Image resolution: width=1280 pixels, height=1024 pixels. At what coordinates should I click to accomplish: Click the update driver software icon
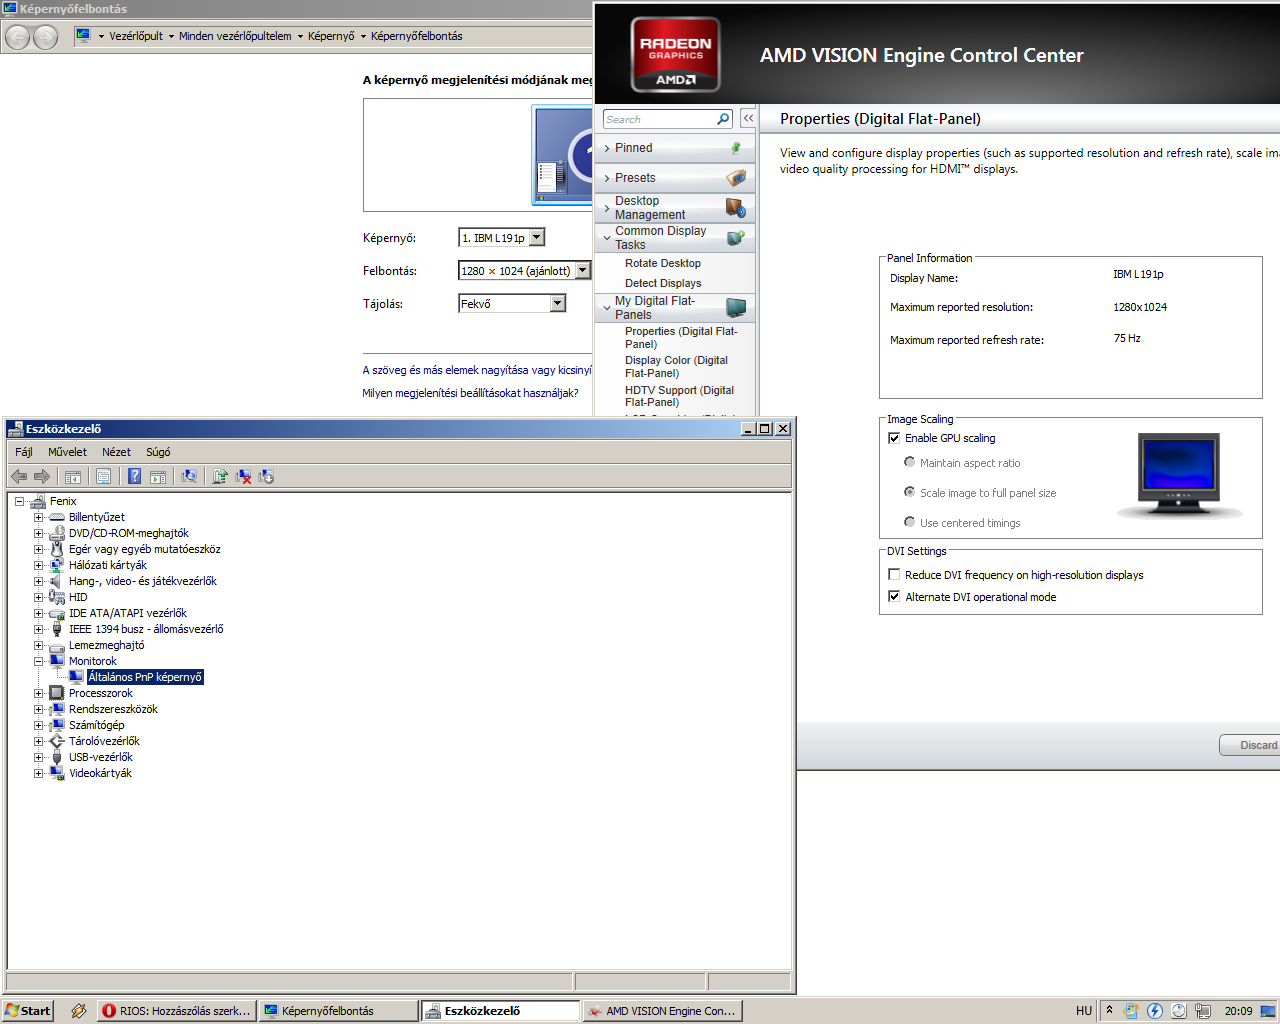point(220,477)
